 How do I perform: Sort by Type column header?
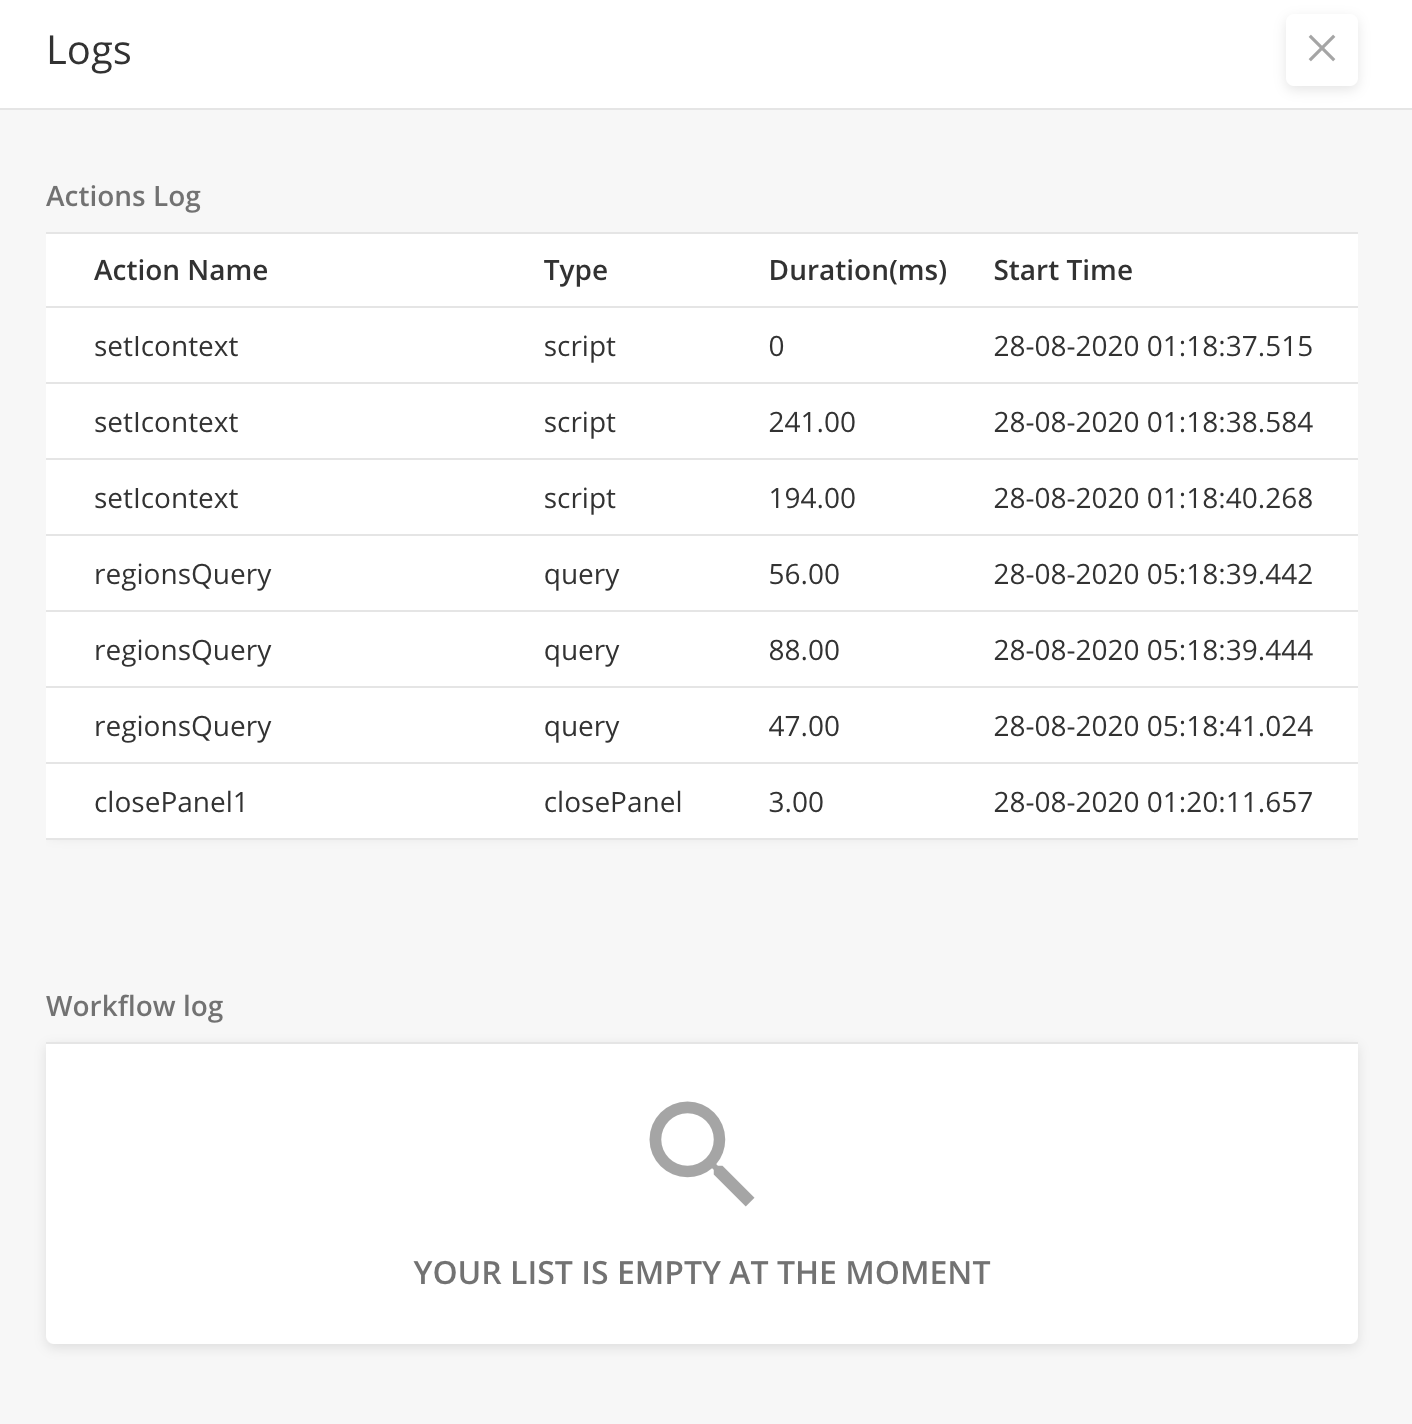(x=575, y=270)
